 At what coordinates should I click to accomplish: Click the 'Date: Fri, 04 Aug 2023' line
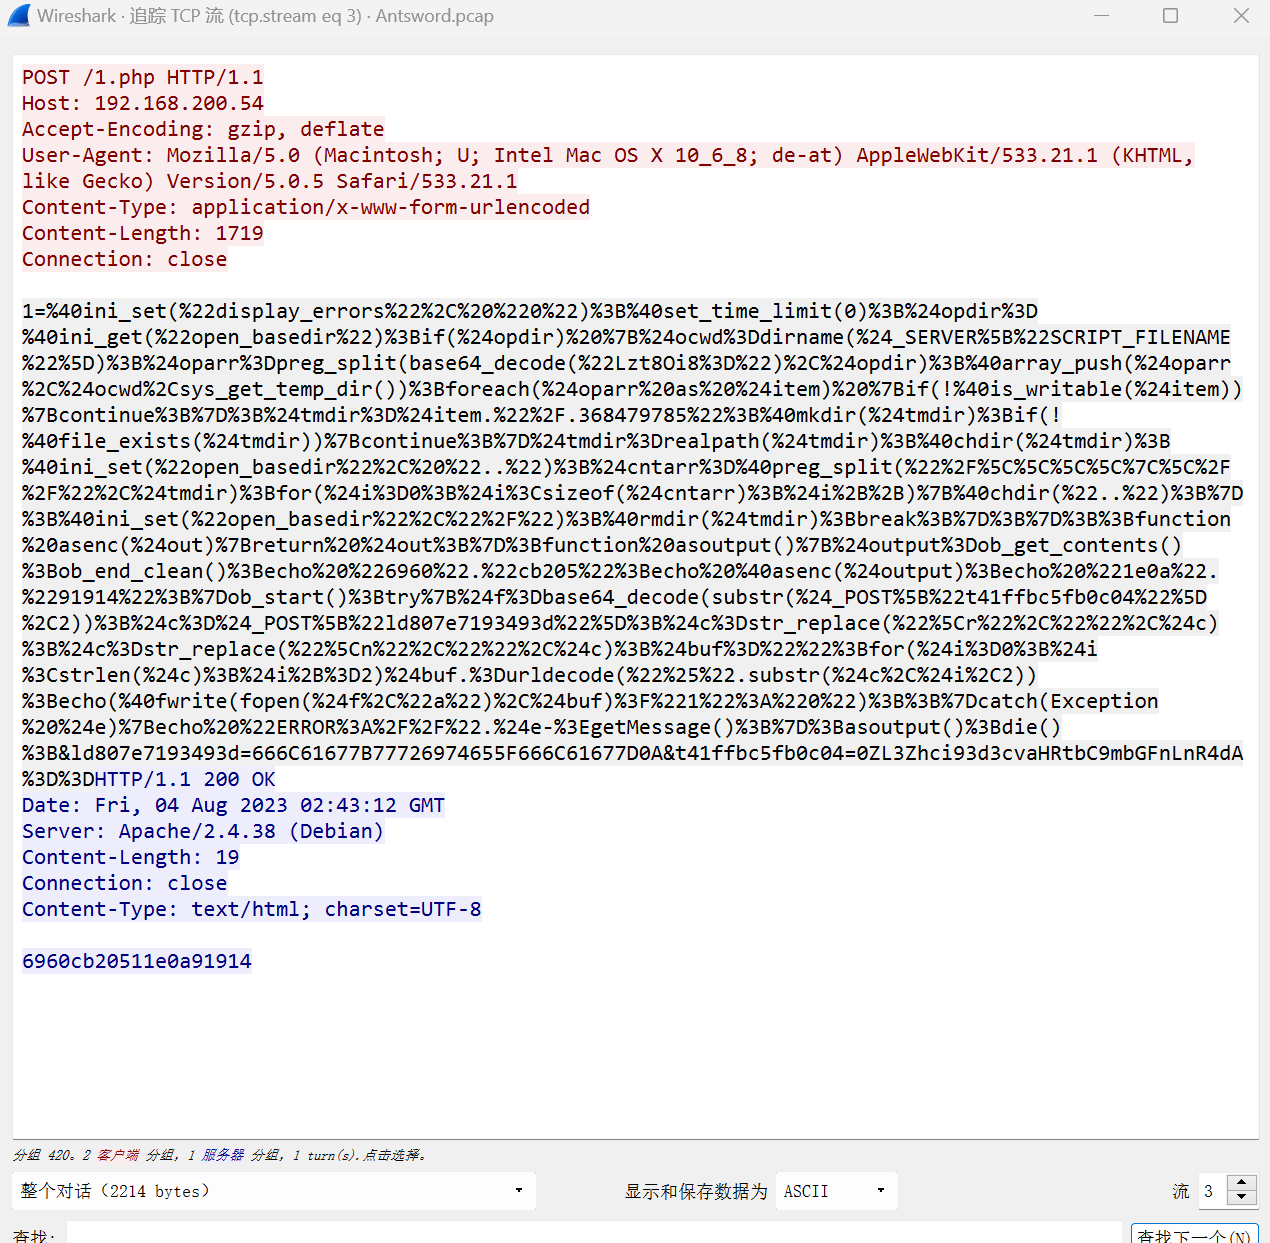(234, 805)
